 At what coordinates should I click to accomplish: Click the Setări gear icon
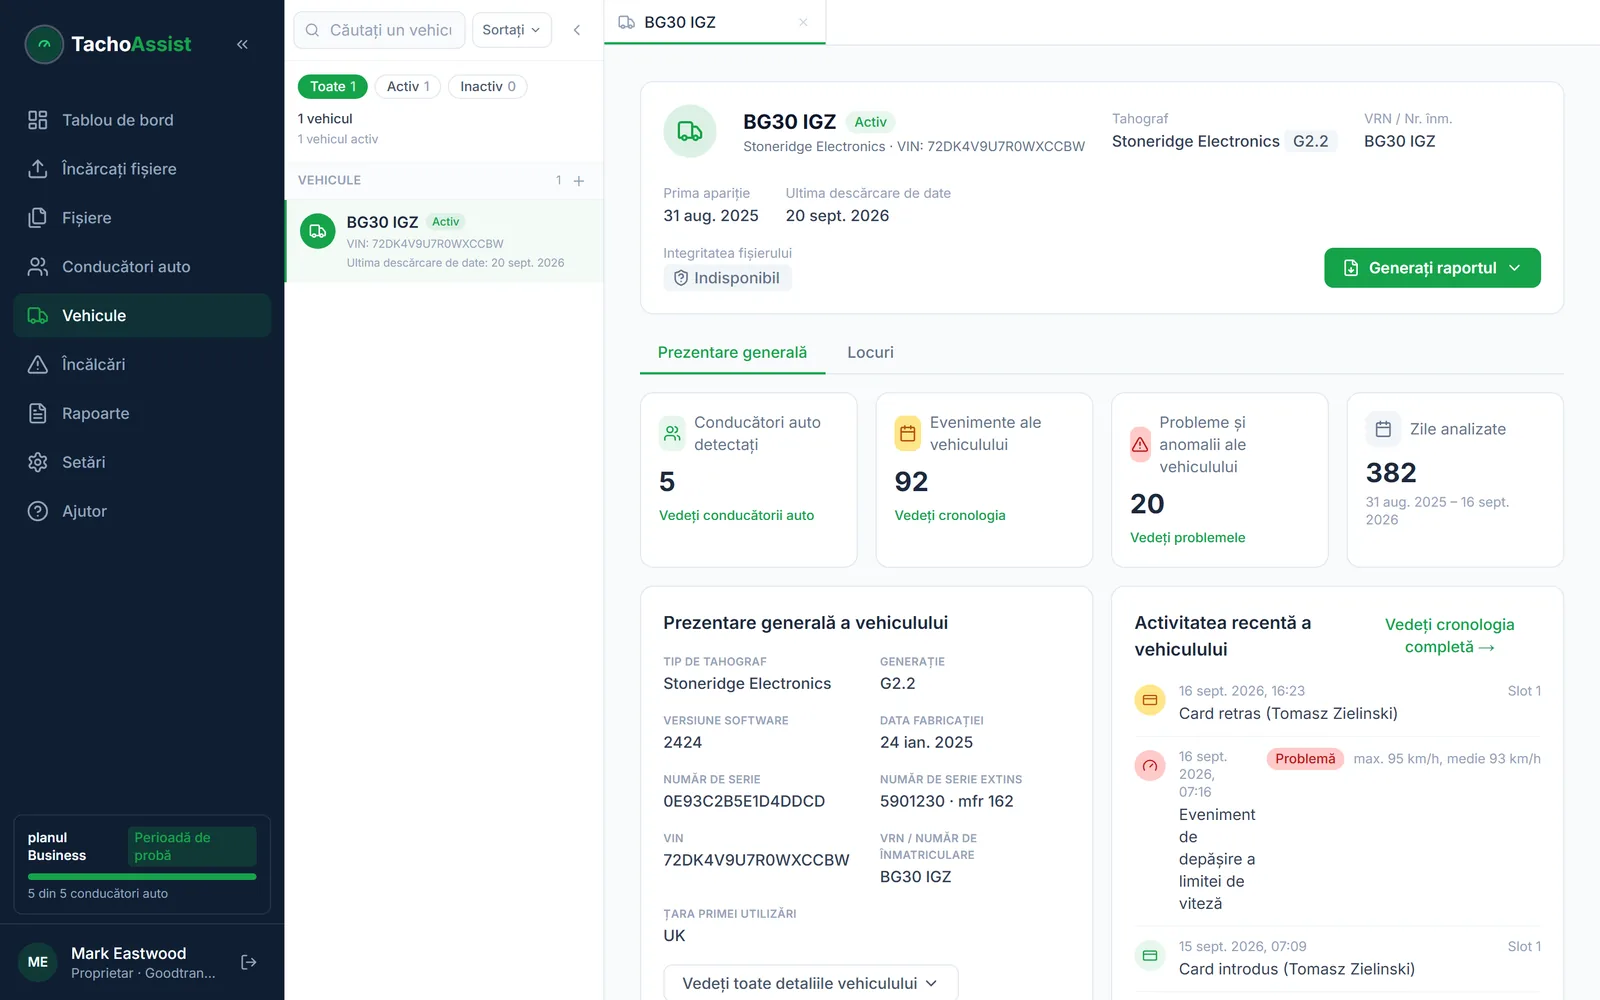[38, 463]
